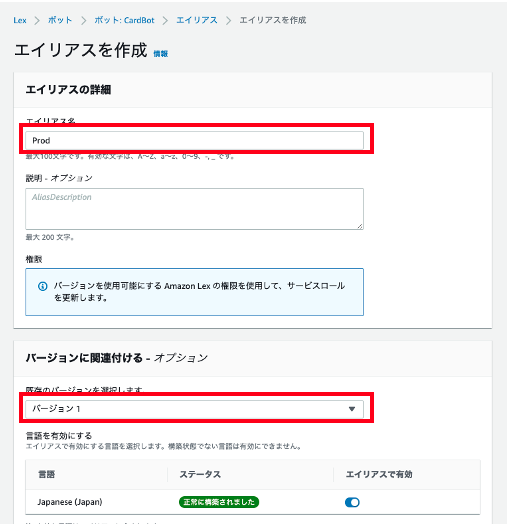
Task: Return to the エイリアス breadcrumb page
Action: click(x=197, y=20)
